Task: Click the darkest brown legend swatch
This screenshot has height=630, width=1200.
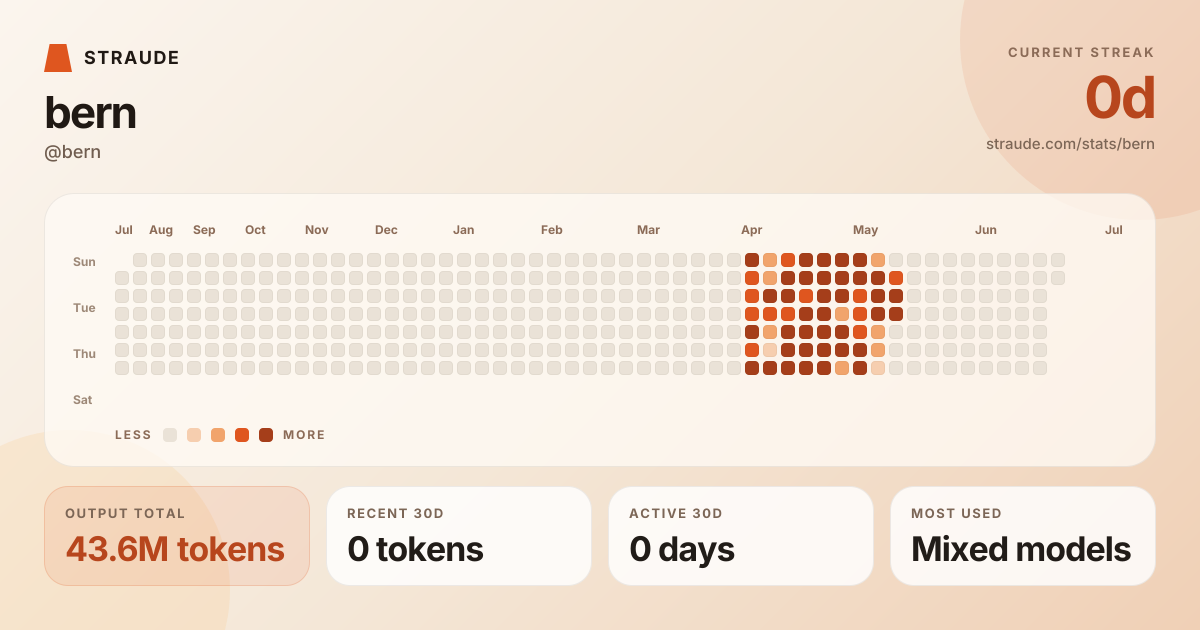Action: point(266,435)
